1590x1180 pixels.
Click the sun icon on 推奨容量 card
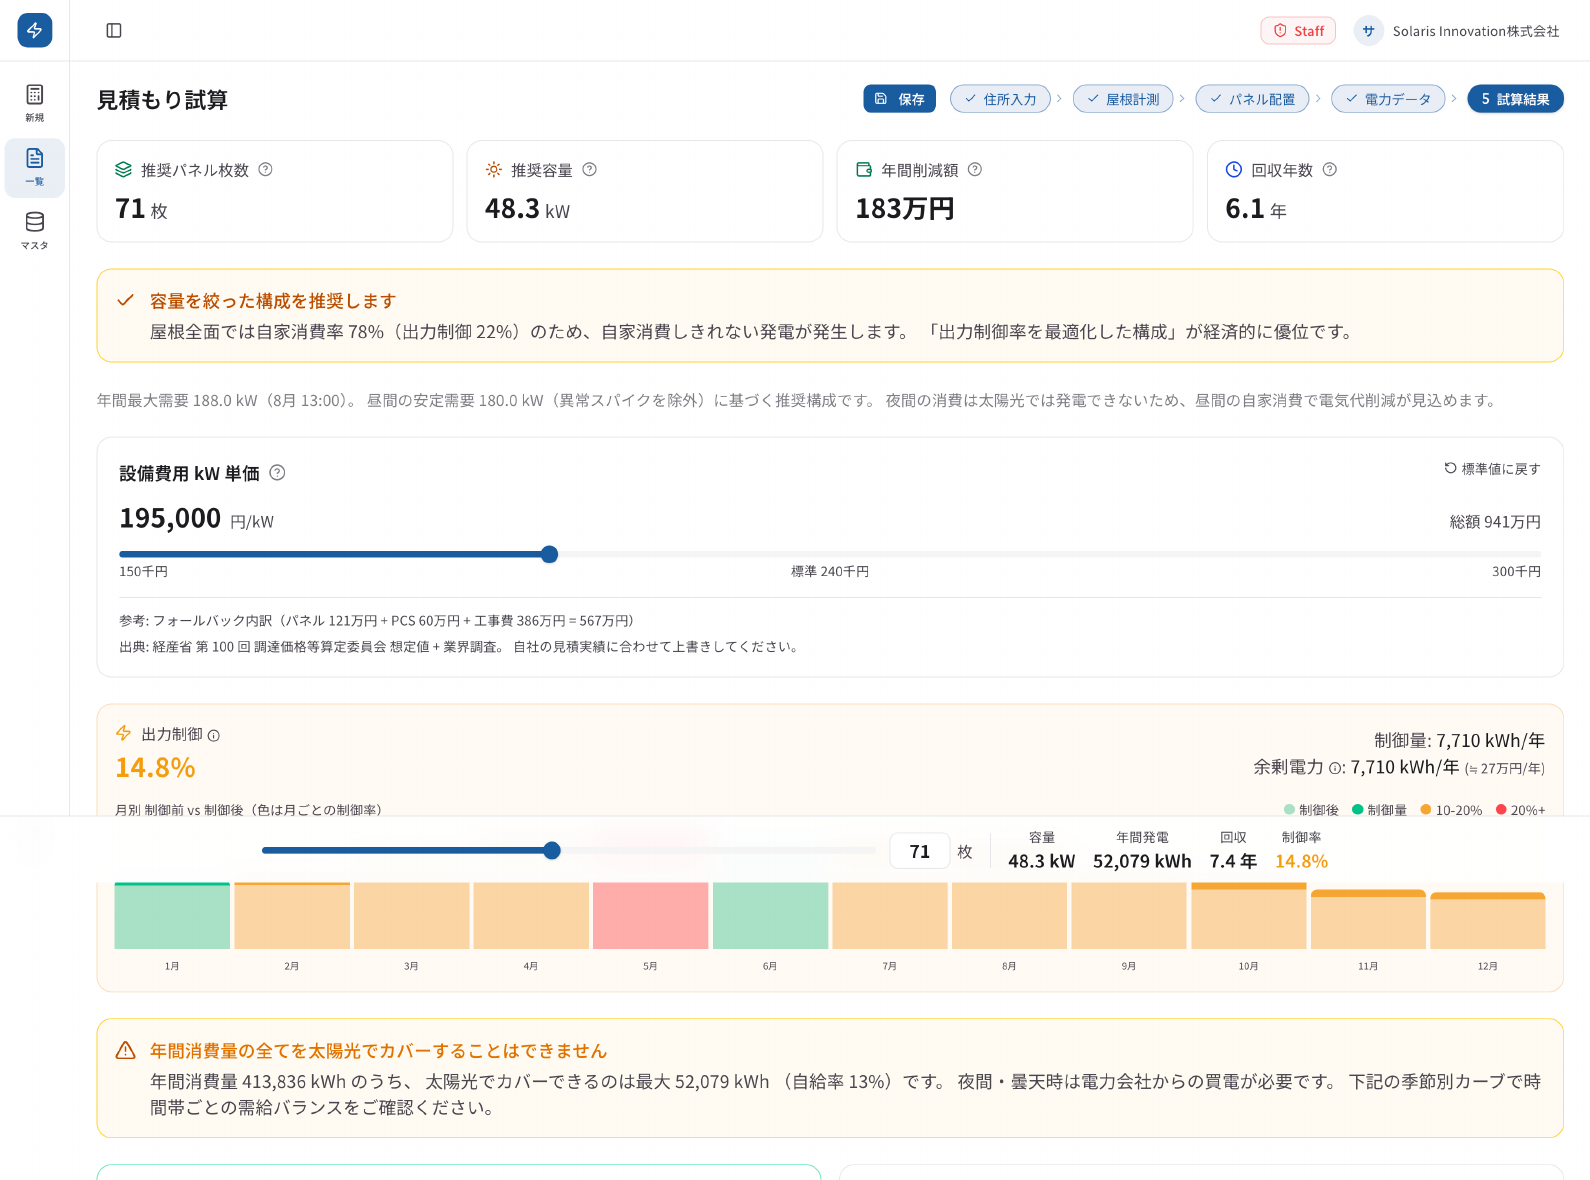coord(494,170)
